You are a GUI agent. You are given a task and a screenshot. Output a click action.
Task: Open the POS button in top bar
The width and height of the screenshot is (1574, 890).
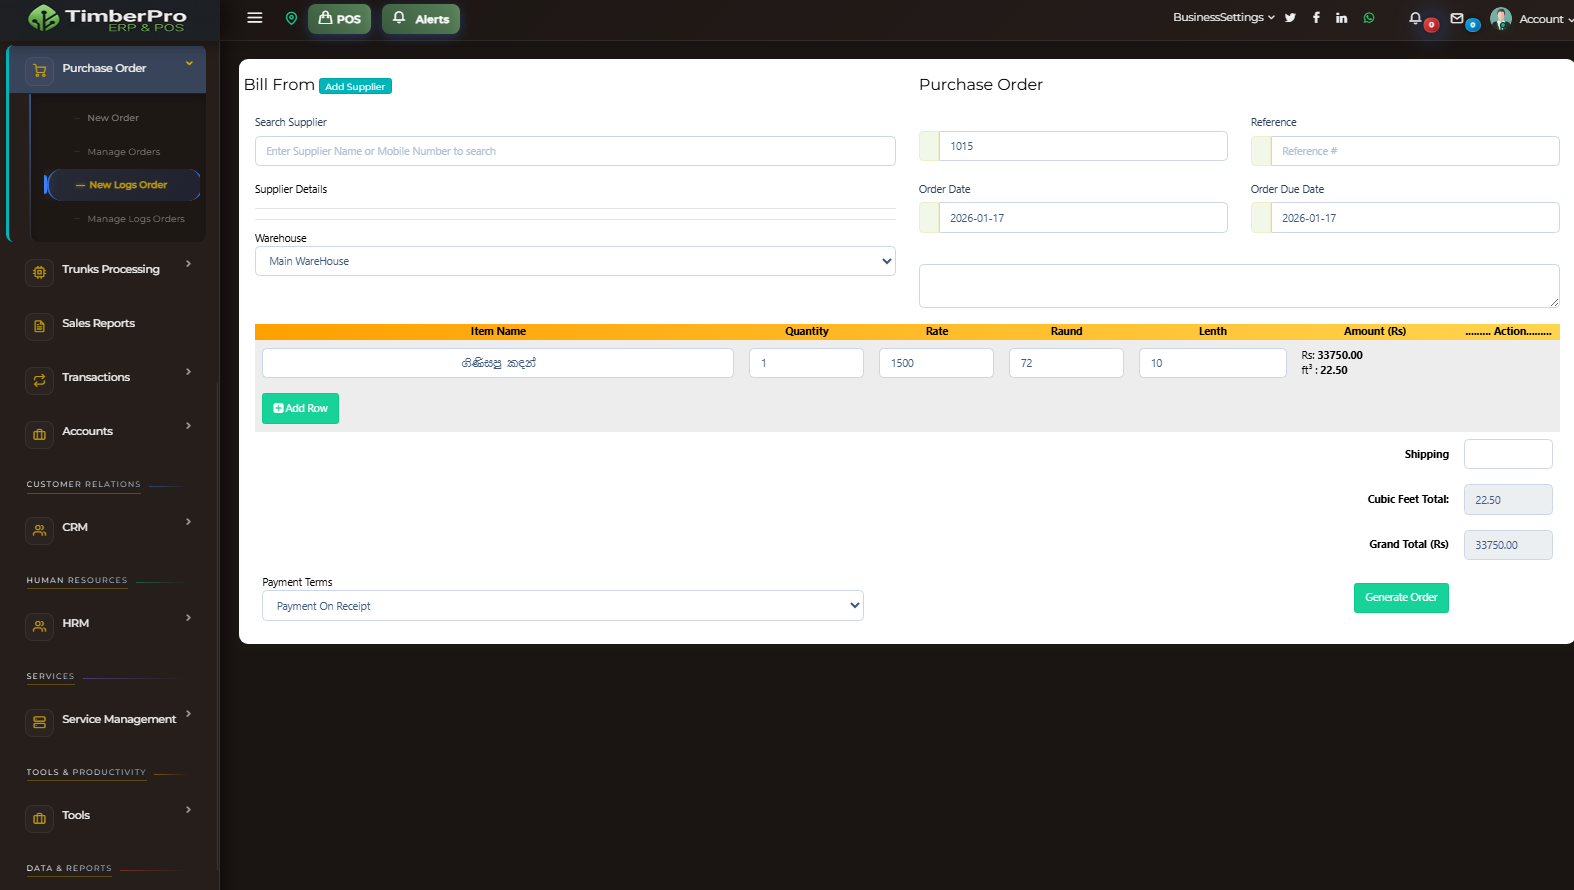point(339,19)
